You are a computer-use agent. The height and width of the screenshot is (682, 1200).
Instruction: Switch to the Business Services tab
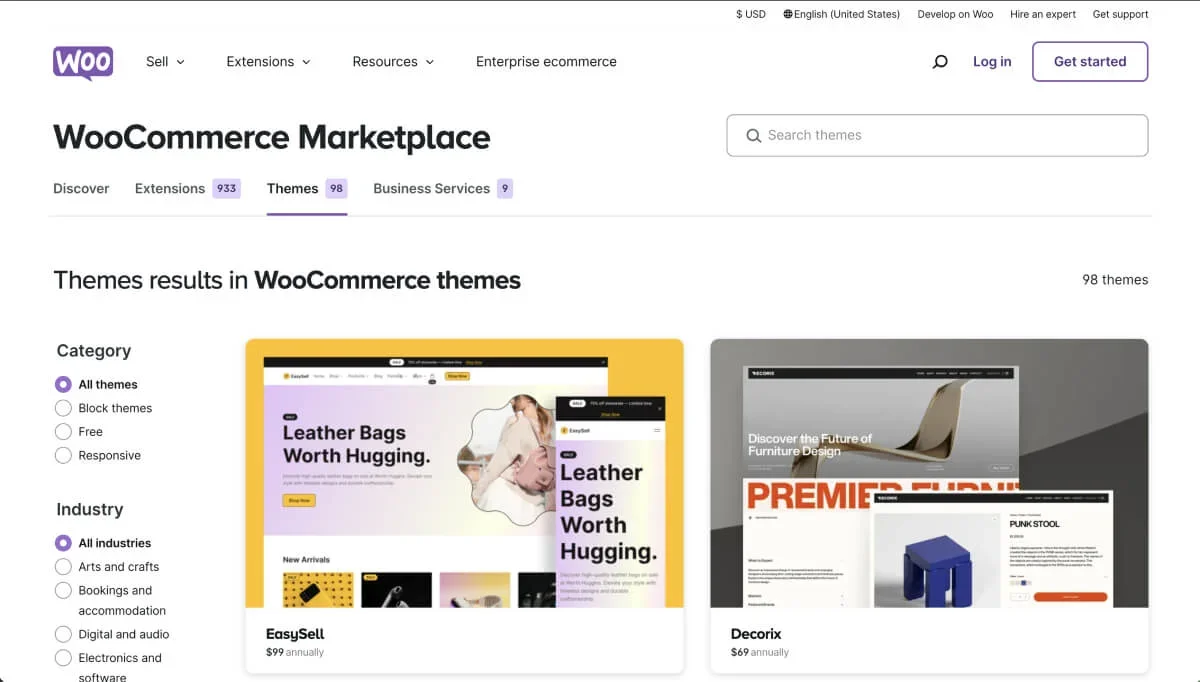click(430, 188)
